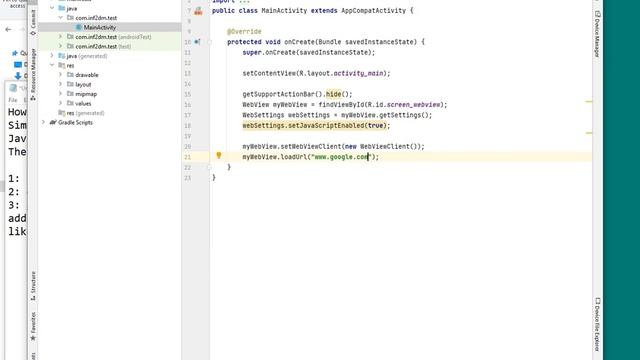Viewport: 640px width, 360px height.
Task: Click the yellow lightbulb quick-fix icon
Action: coord(219,155)
